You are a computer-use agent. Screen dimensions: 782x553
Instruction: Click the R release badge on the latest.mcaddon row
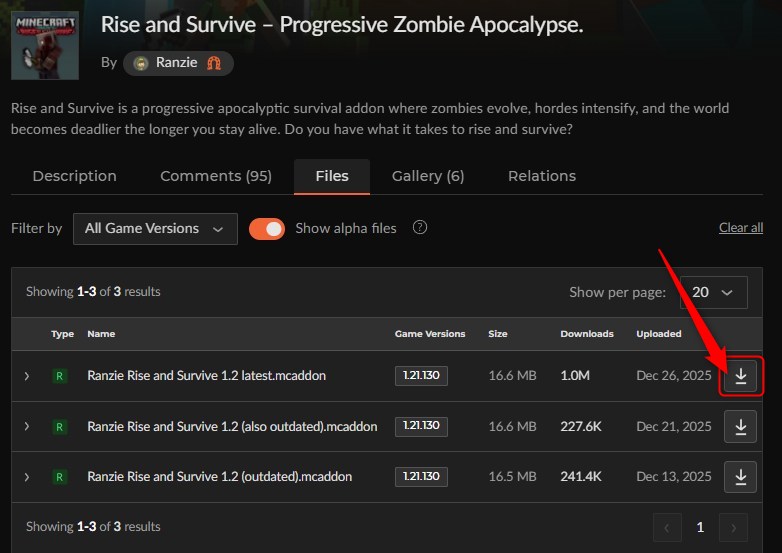[59, 375]
